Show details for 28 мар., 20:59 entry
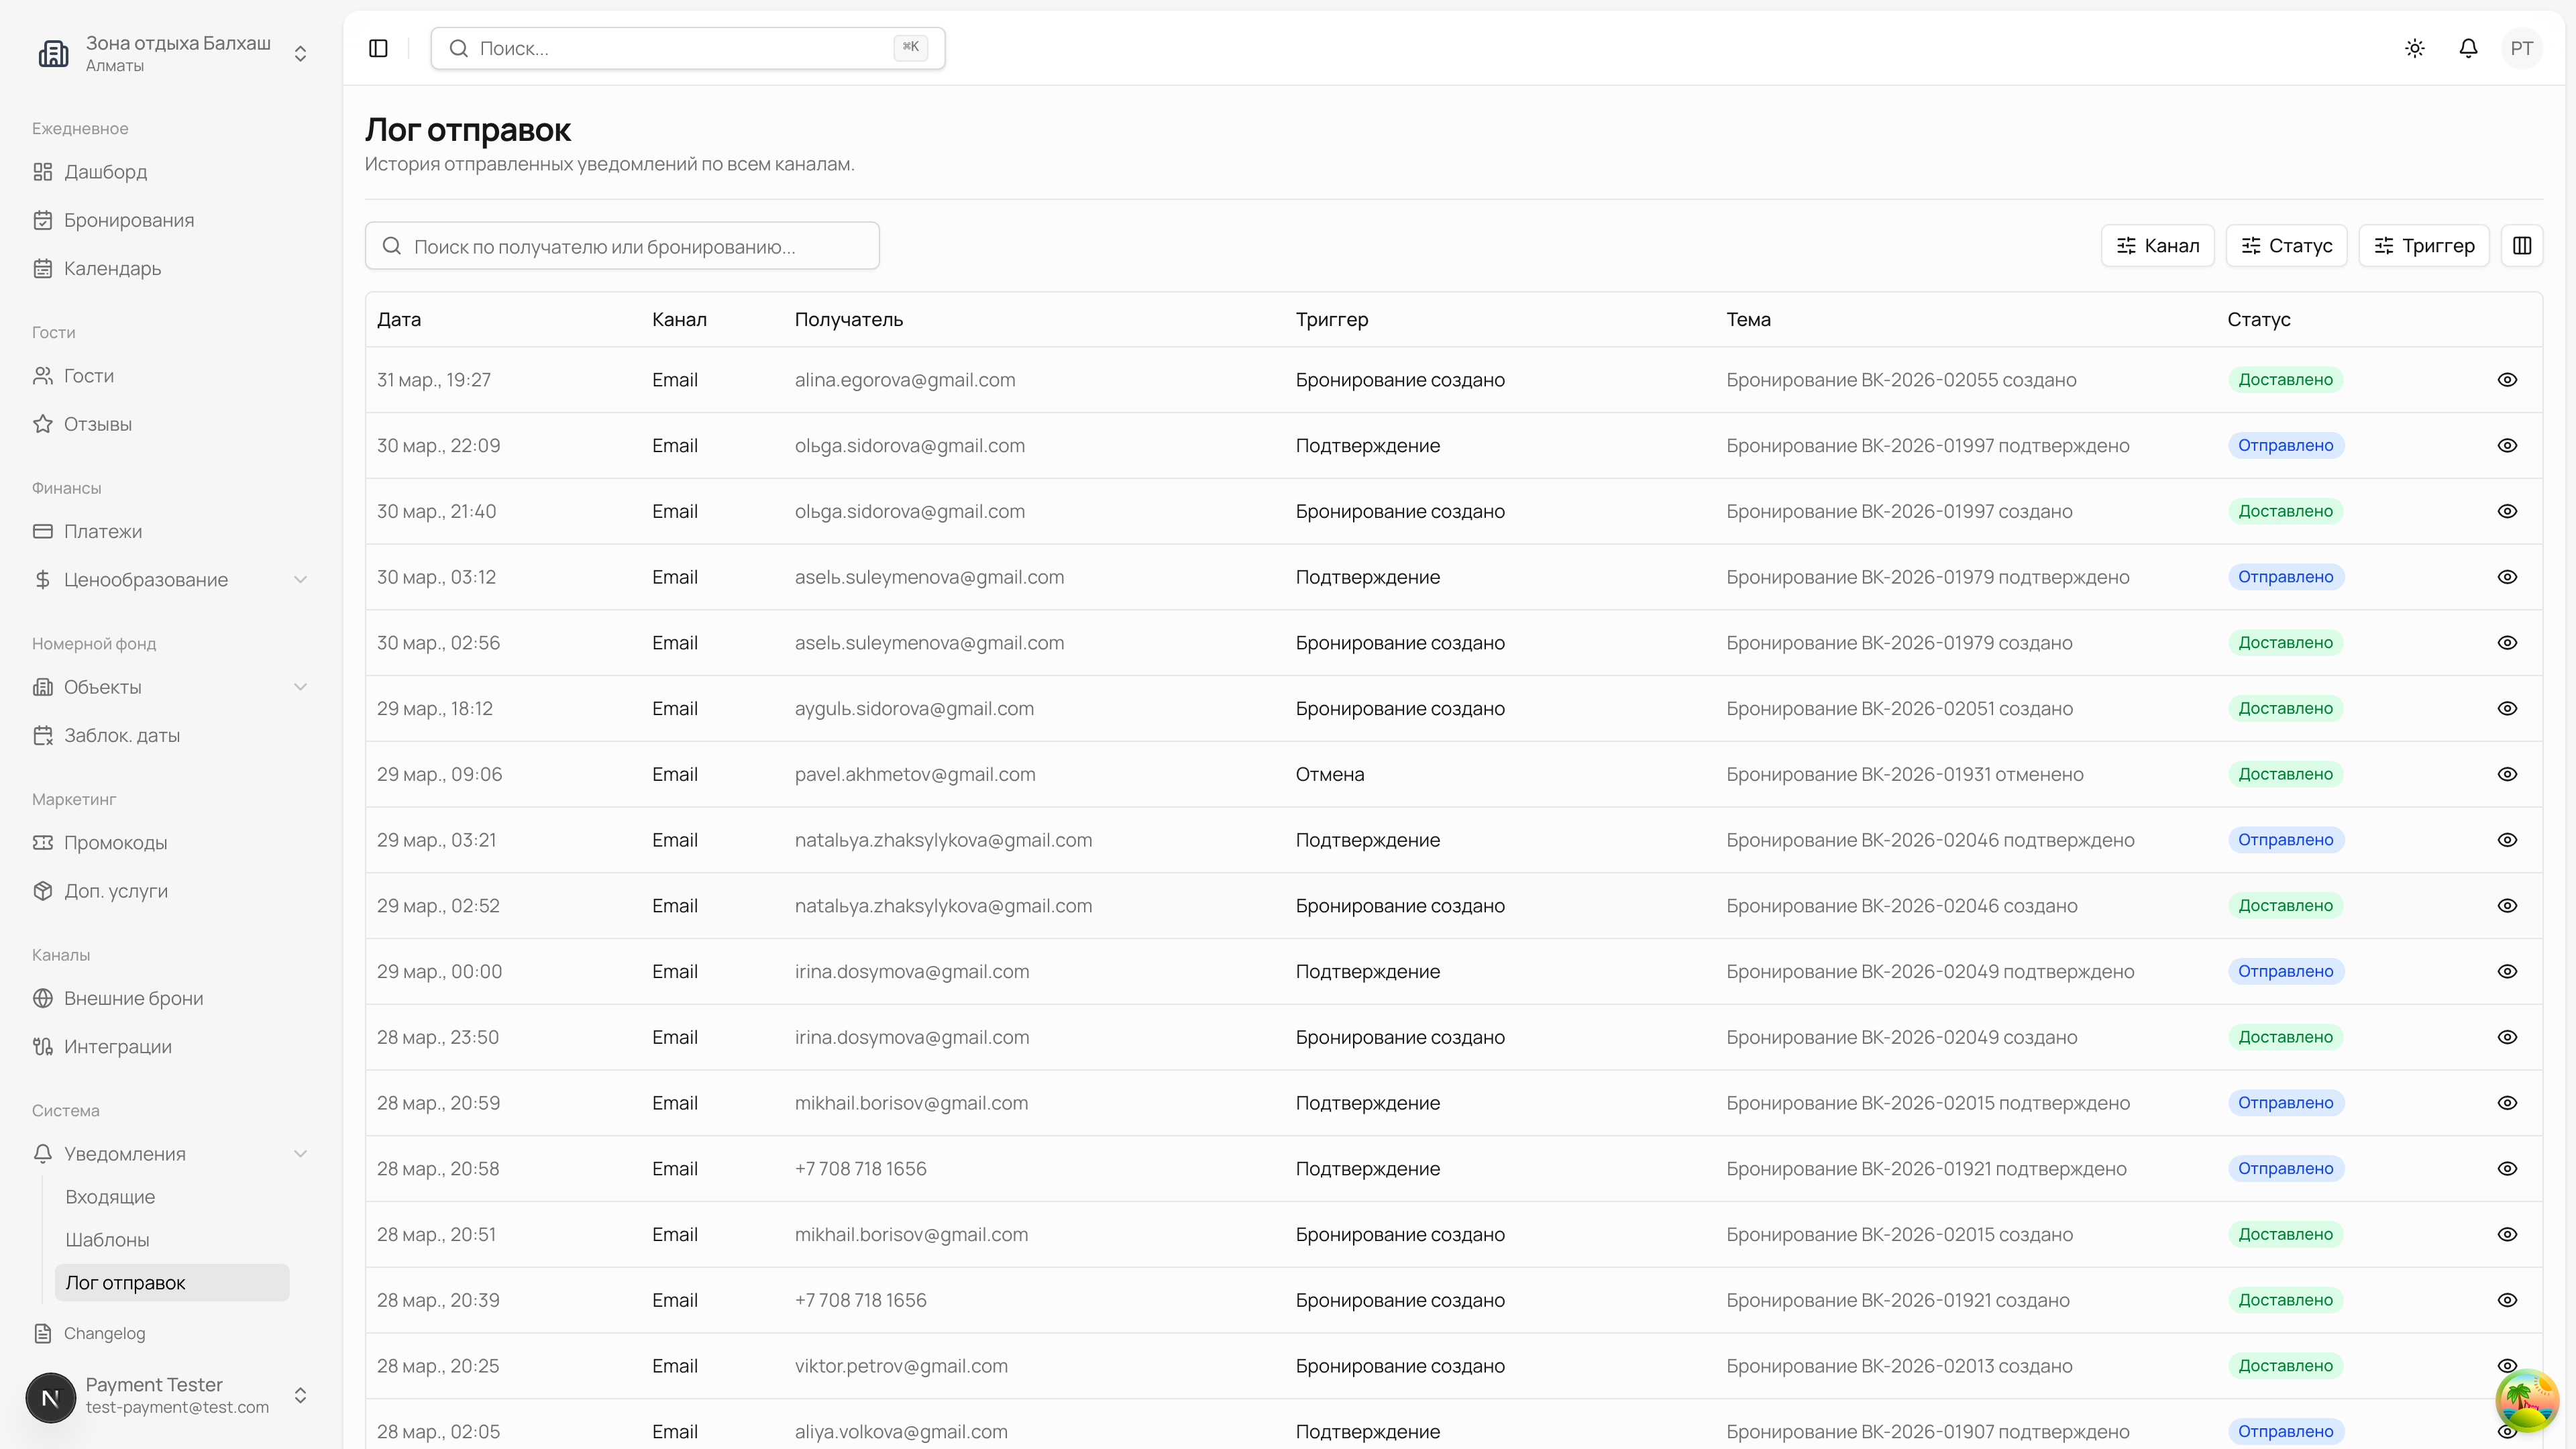This screenshot has height=1449, width=2576. click(2507, 1103)
